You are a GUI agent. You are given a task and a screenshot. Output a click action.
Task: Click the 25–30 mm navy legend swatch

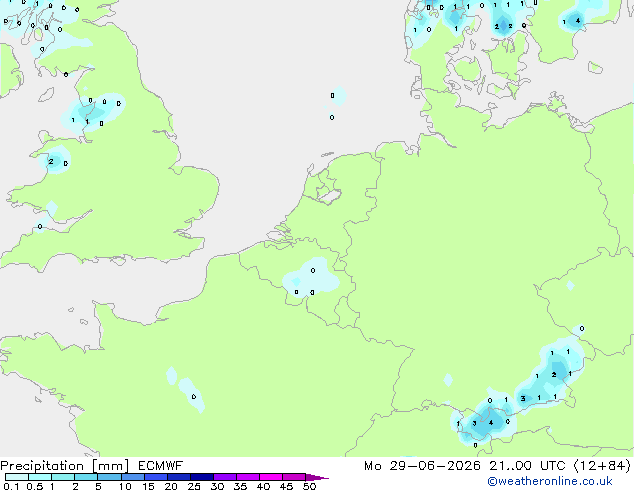202,477
